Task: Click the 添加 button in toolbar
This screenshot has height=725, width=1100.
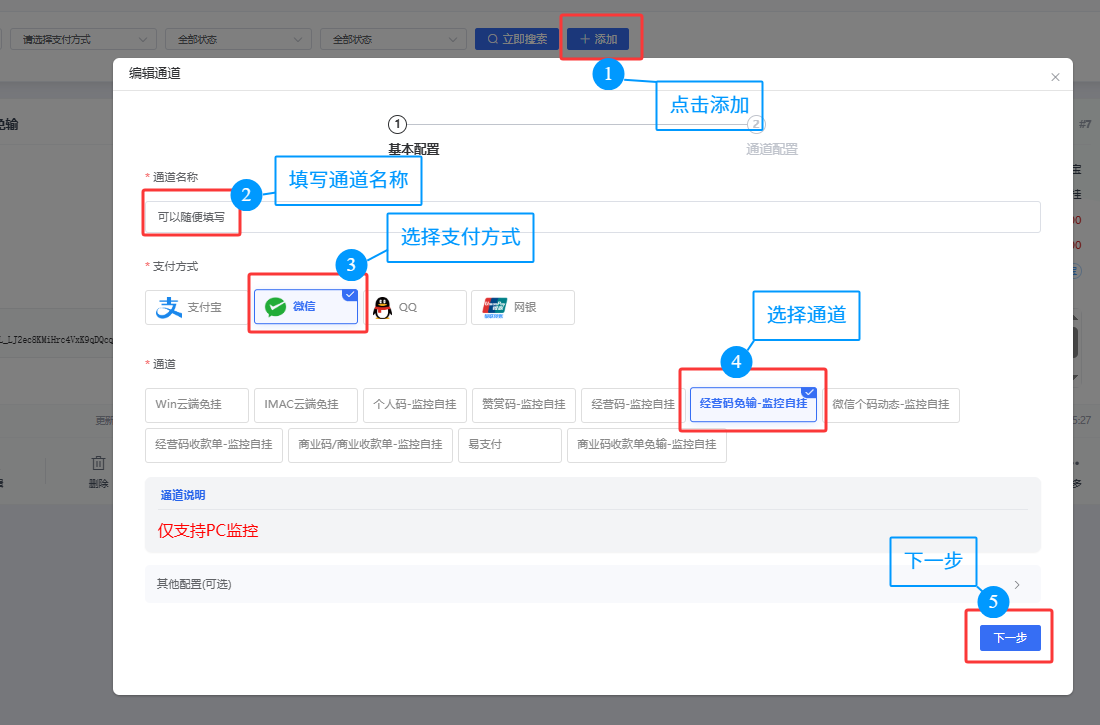Action: [x=598, y=39]
